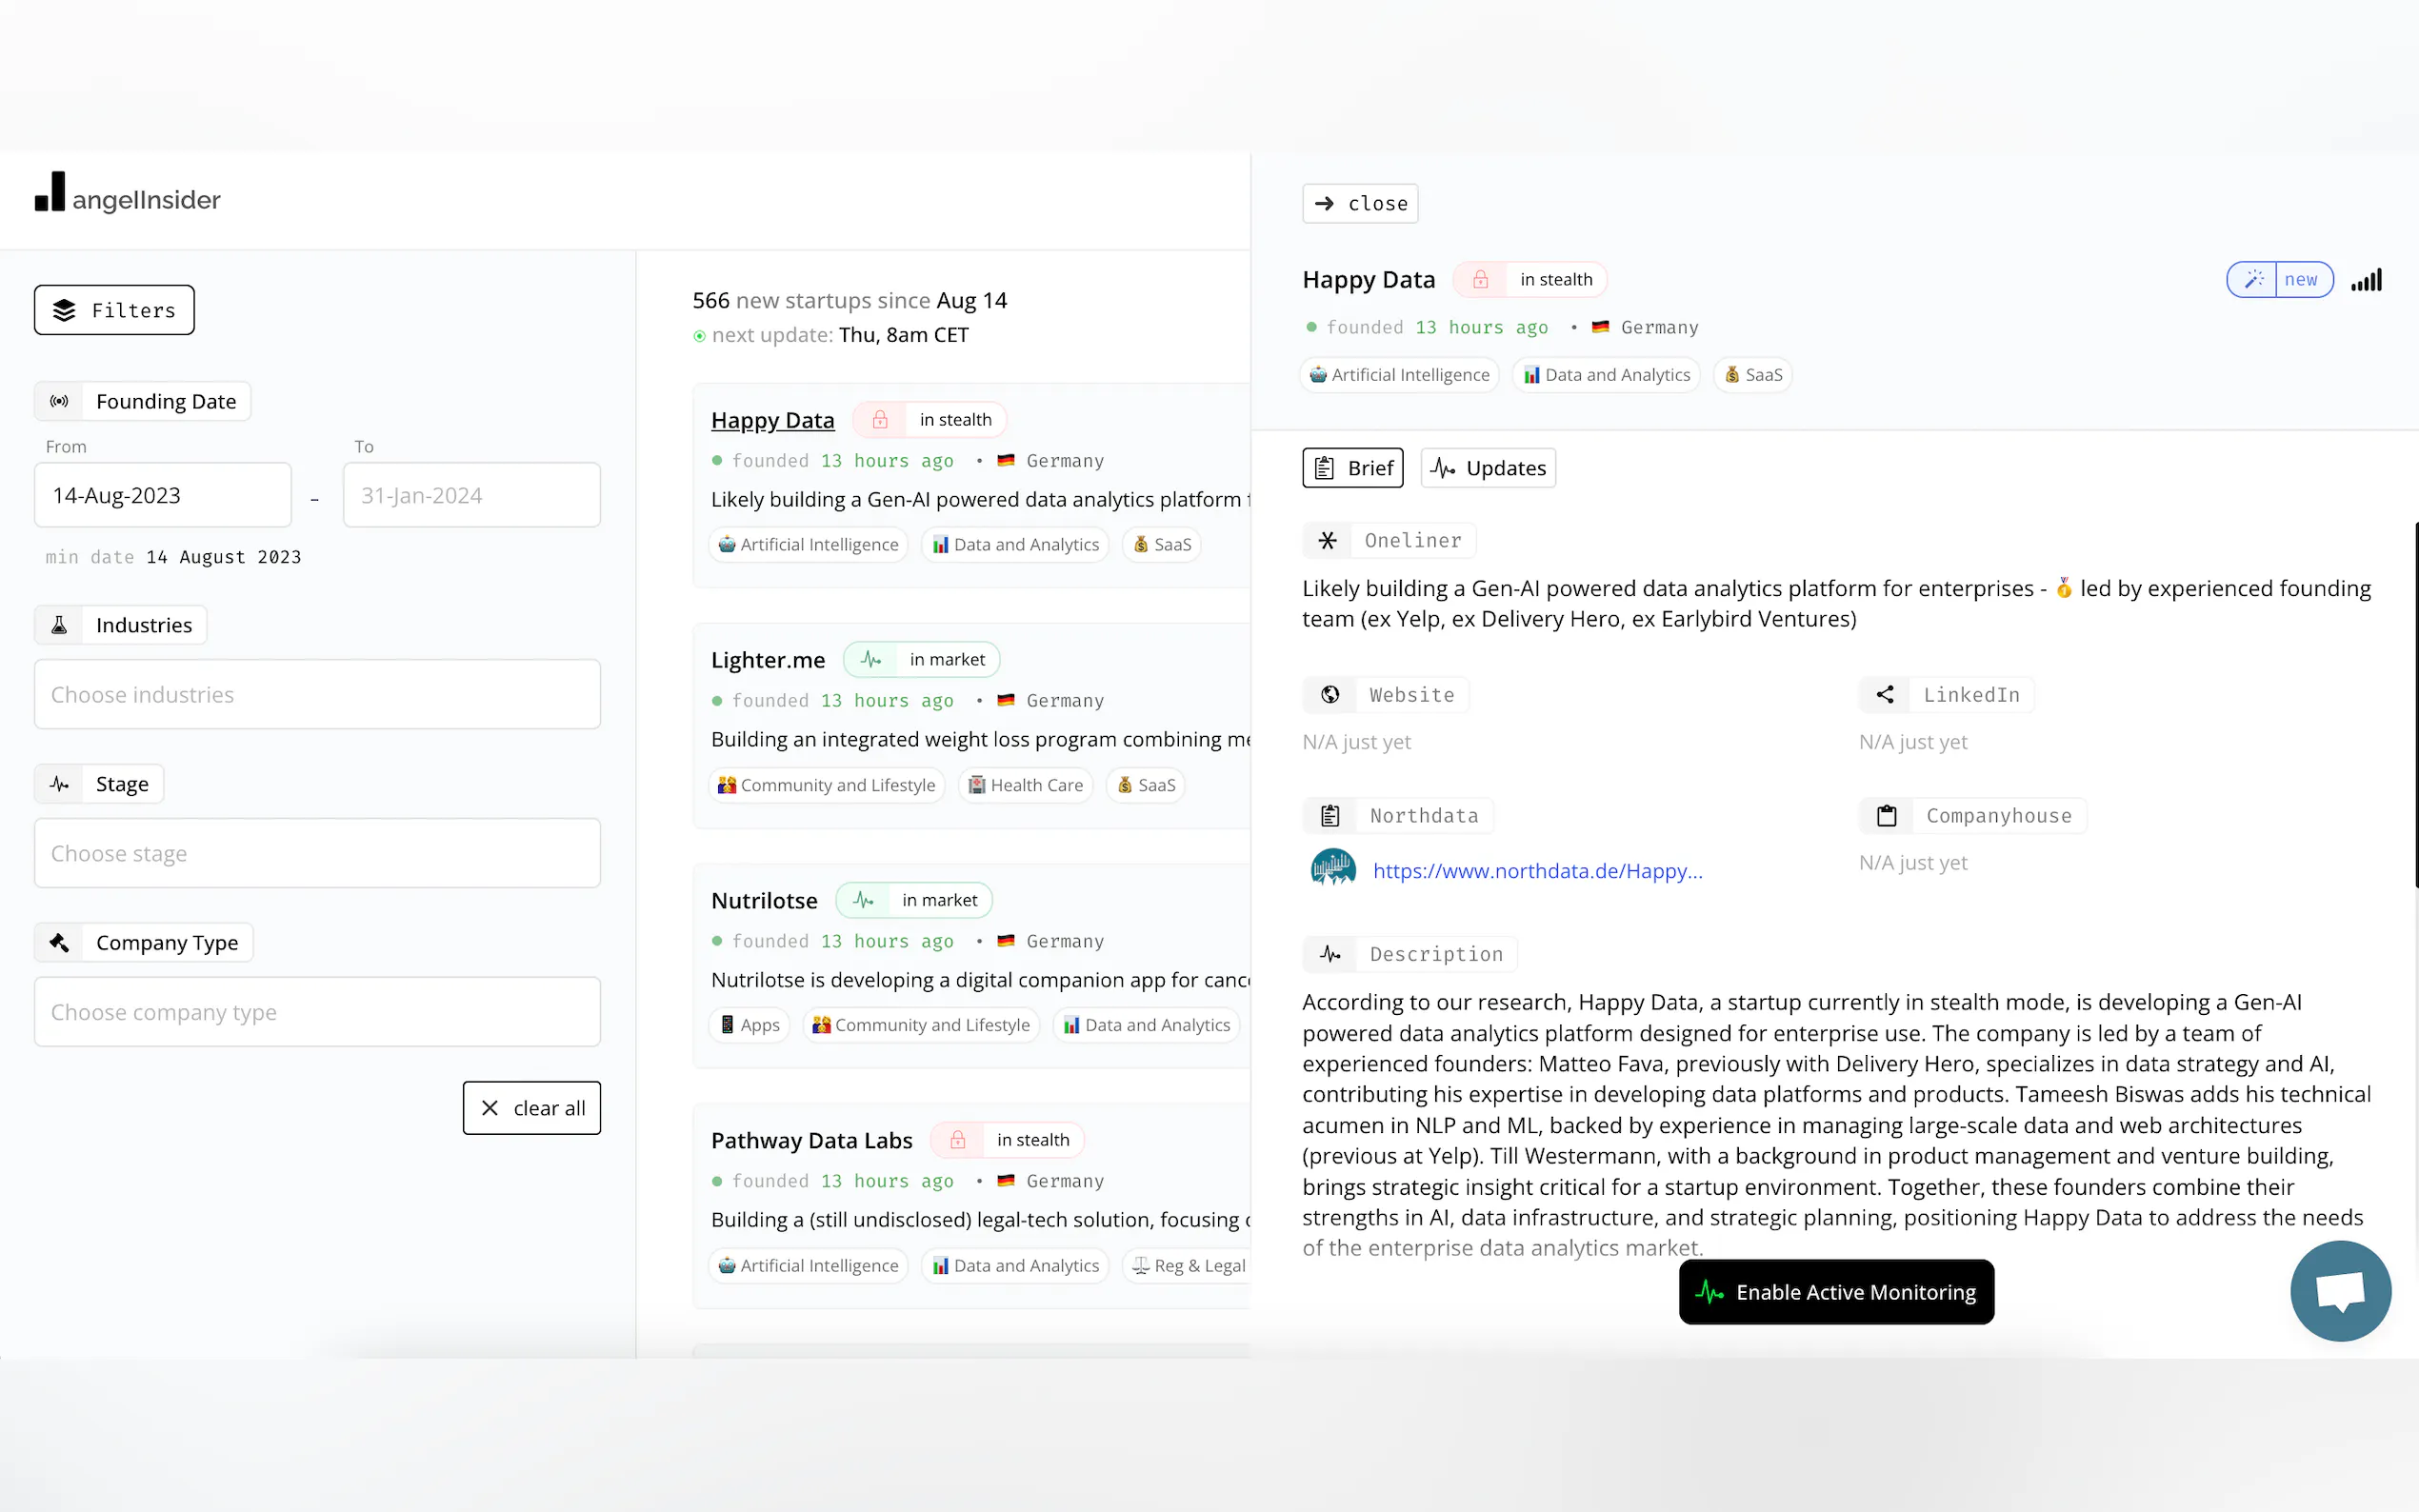The width and height of the screenshot is (2419, 1512).
Task: Click in market pulse icon for Lighter.me
Action: point(871,660)
